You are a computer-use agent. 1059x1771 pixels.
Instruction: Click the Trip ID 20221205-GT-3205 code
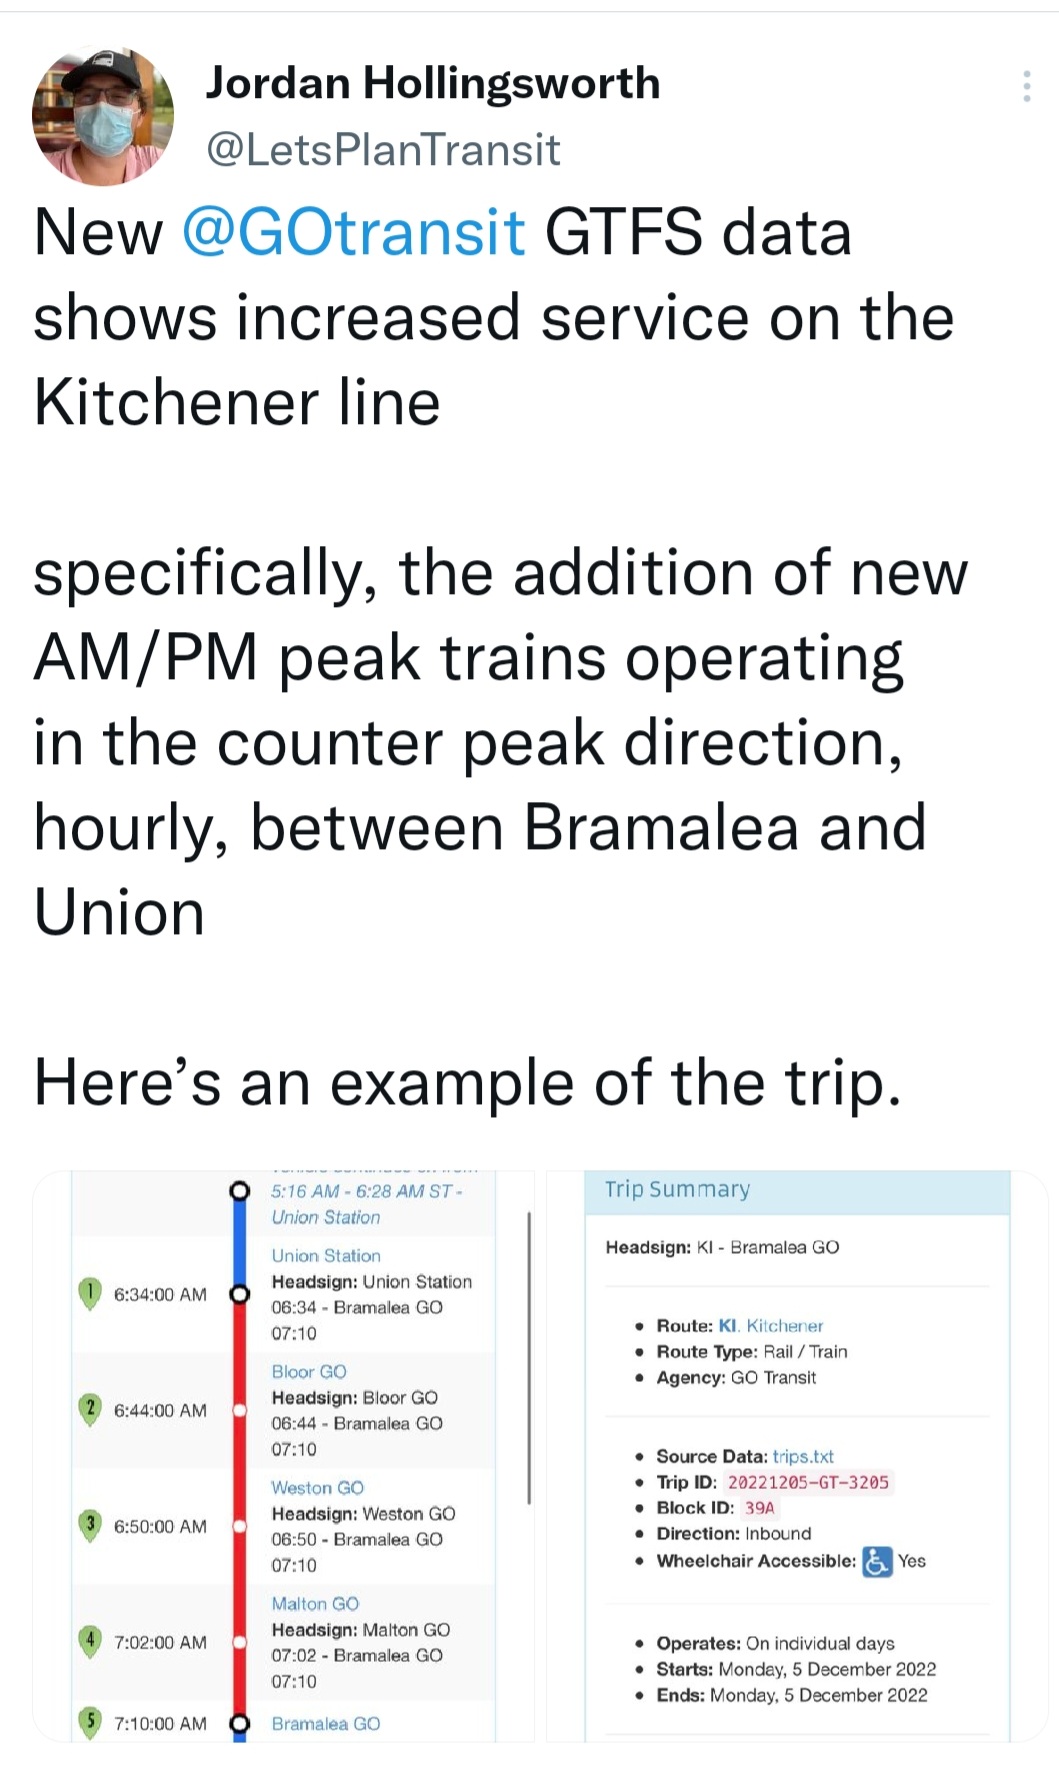(807, 1482)
